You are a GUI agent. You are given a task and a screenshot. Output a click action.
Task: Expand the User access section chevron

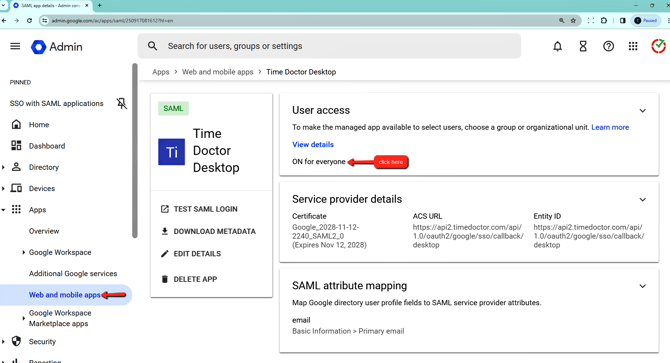tap(642, 111)
